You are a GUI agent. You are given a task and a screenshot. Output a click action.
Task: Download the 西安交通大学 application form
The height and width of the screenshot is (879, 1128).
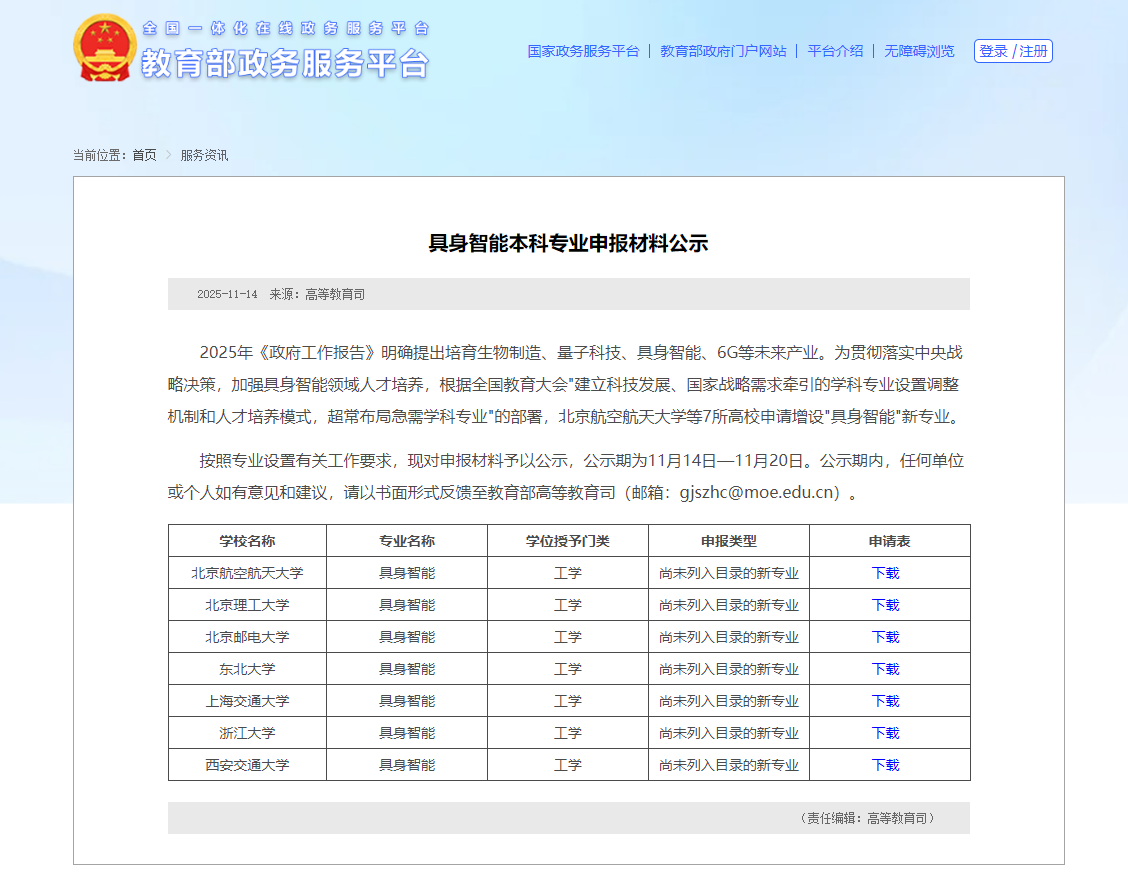coord(885,765)
